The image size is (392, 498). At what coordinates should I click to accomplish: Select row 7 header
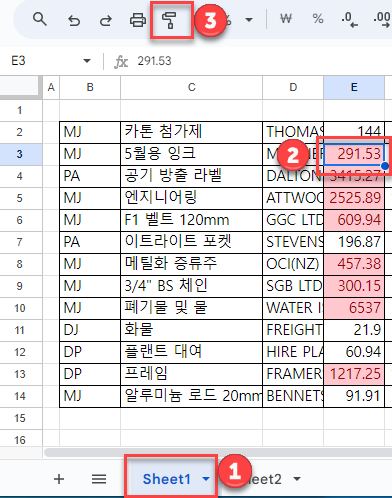(20, 242)
